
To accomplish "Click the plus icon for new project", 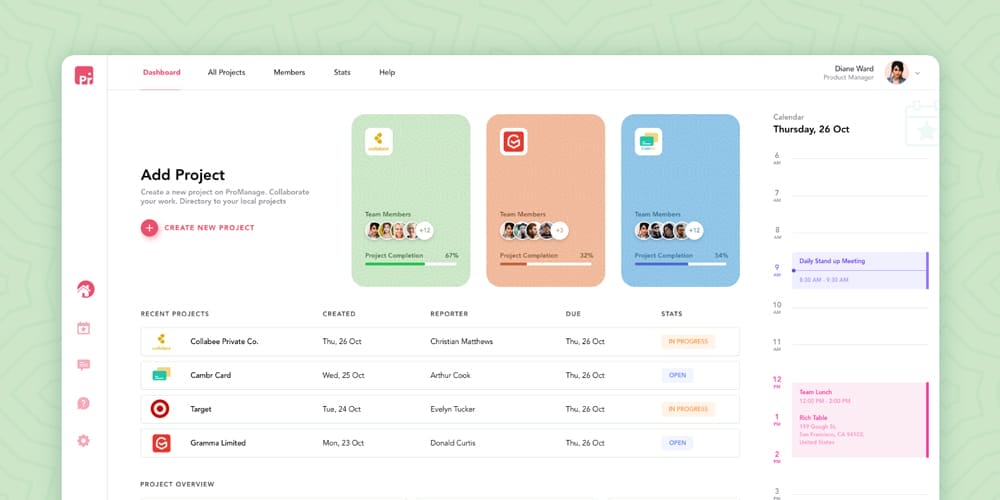I will [149, 228].
